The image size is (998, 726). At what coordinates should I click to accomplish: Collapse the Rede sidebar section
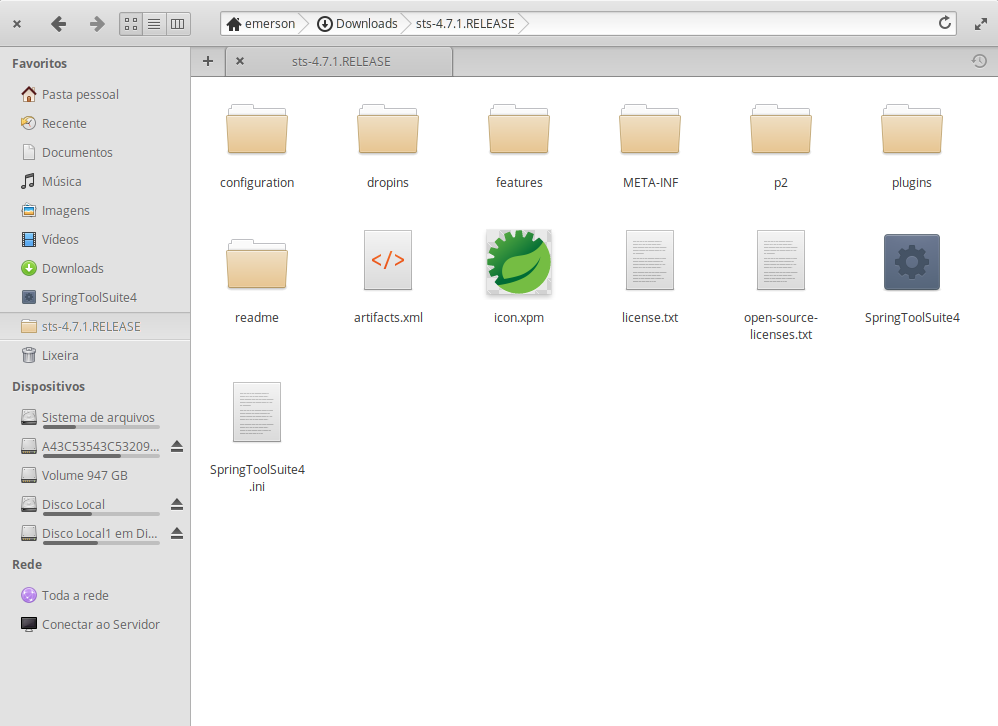click(27, 564)
